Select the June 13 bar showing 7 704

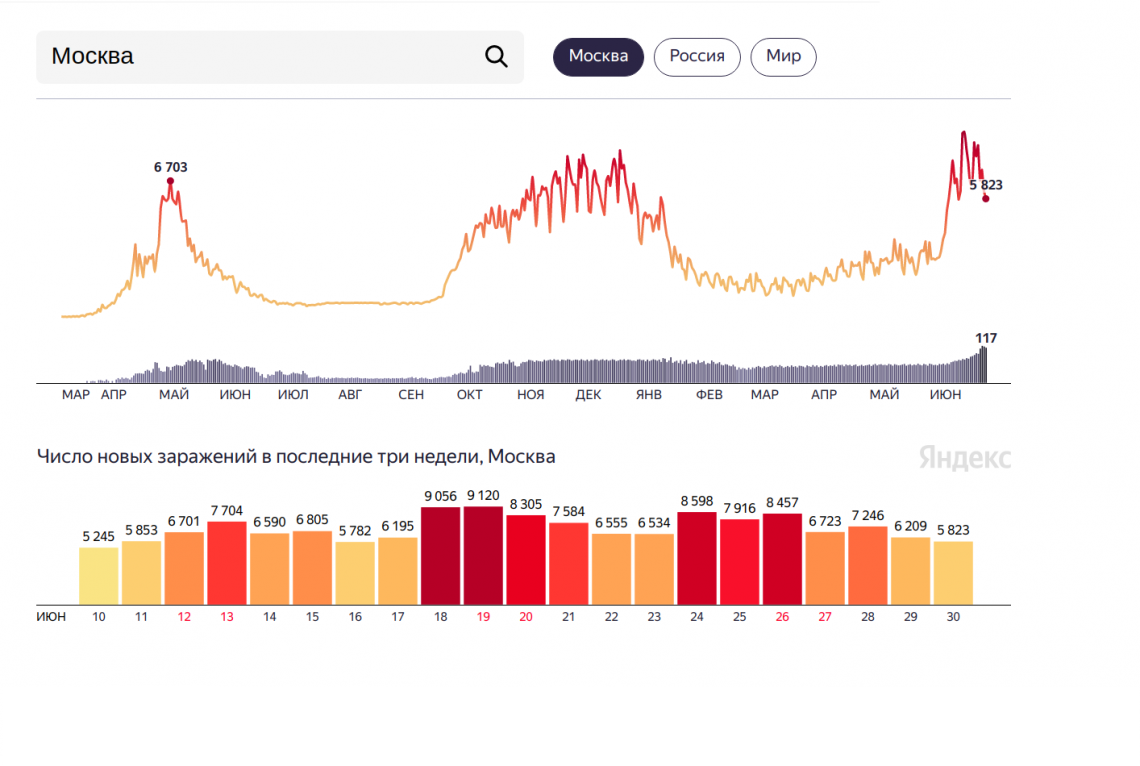tap(227, 563)
